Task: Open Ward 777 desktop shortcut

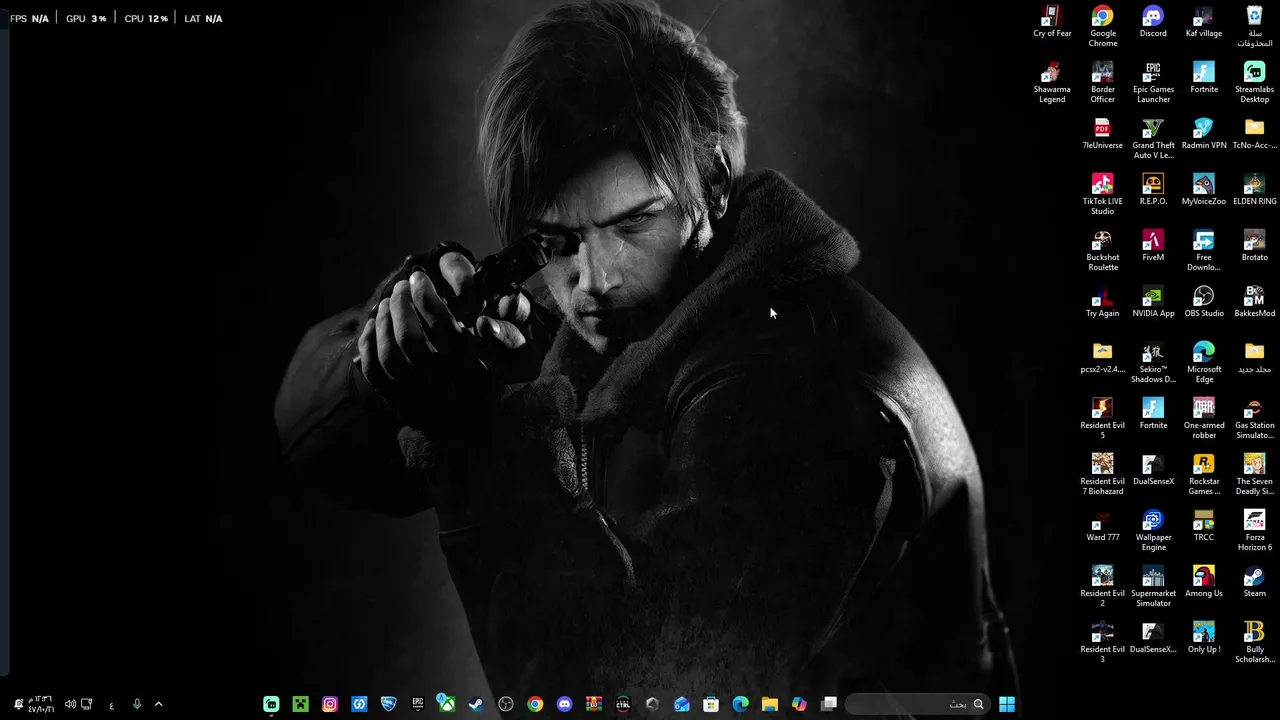Action: pyautogui.click(x=1102, y=526)
